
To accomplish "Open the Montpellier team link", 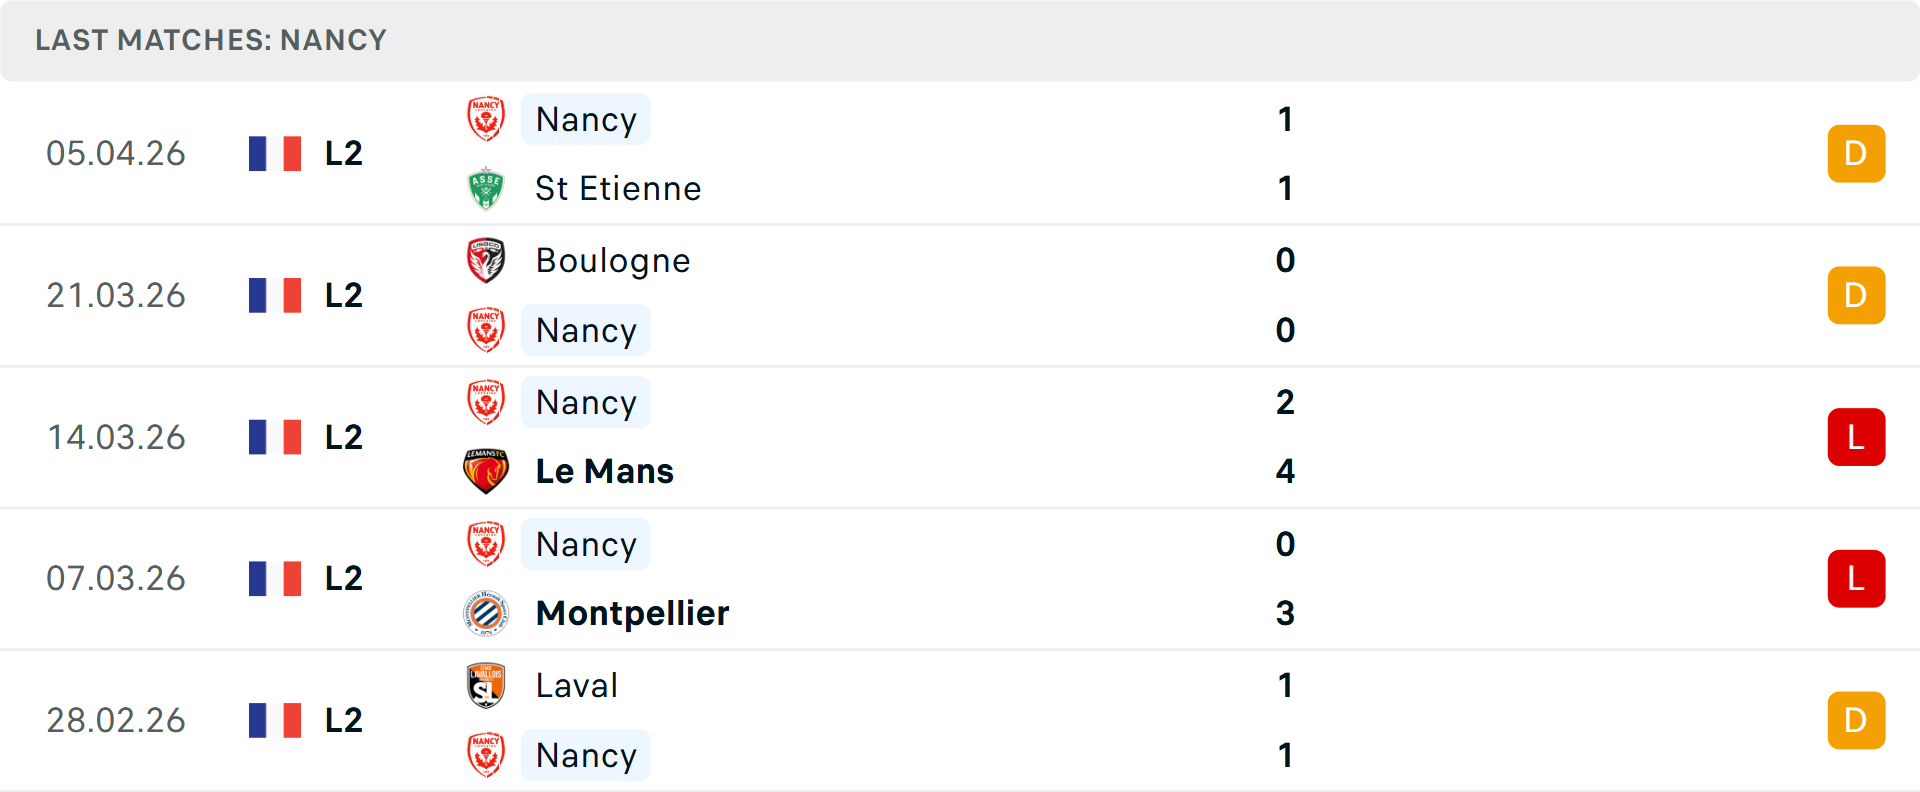I will pos(632,613).
